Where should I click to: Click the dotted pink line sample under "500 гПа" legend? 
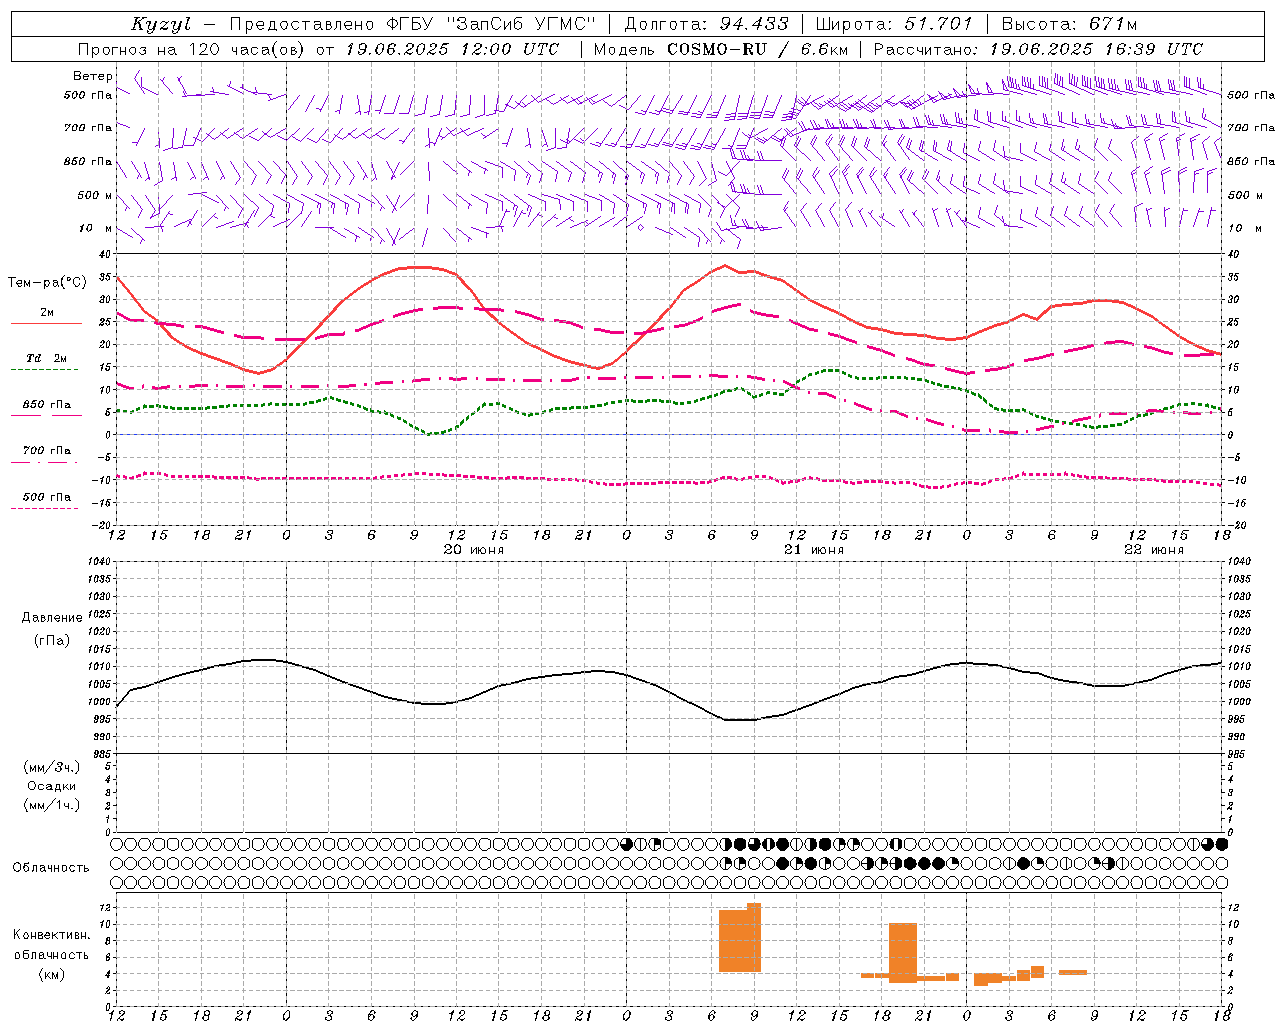tap(45, 508)
